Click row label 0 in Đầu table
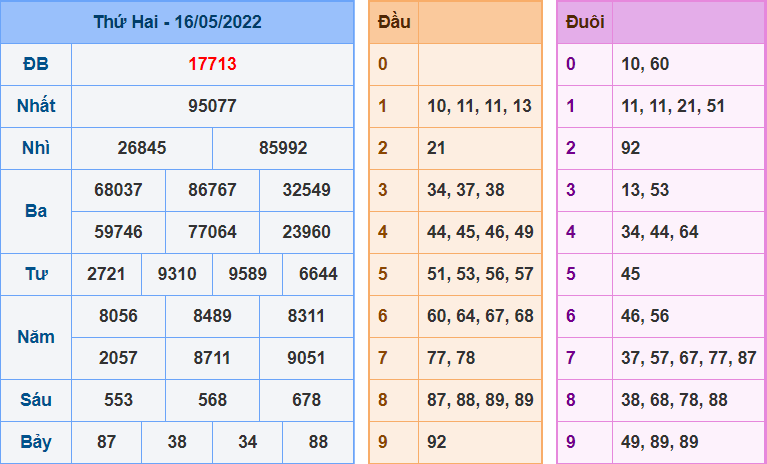This screenshot has height=464, width=767. click(383, 64)
